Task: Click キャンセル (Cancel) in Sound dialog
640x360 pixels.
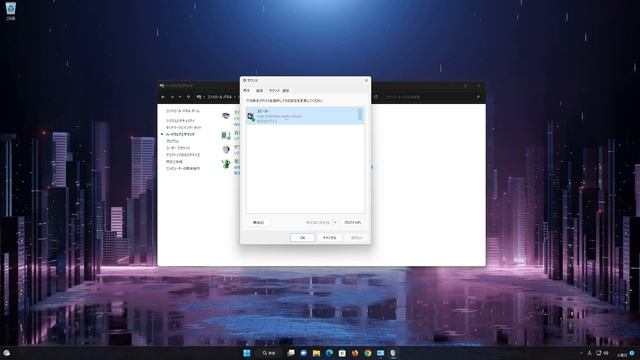Action: 329,238
